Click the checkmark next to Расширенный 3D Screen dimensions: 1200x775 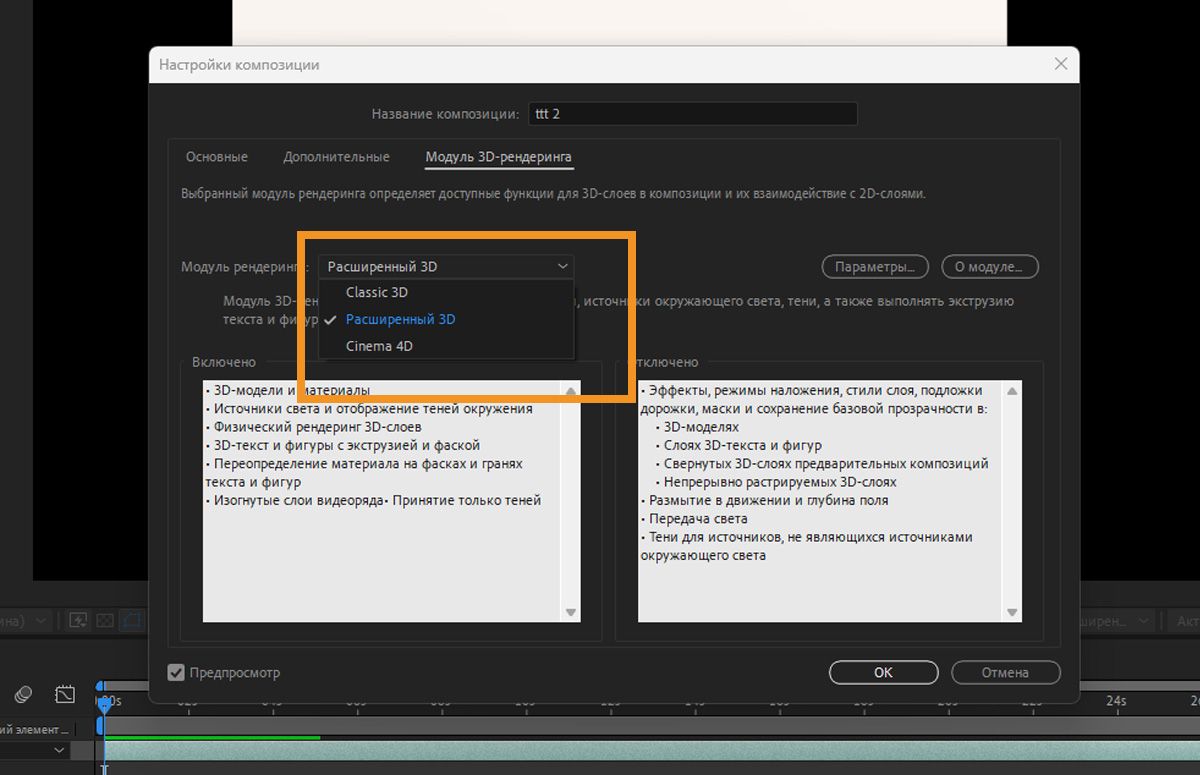[330, 319]
